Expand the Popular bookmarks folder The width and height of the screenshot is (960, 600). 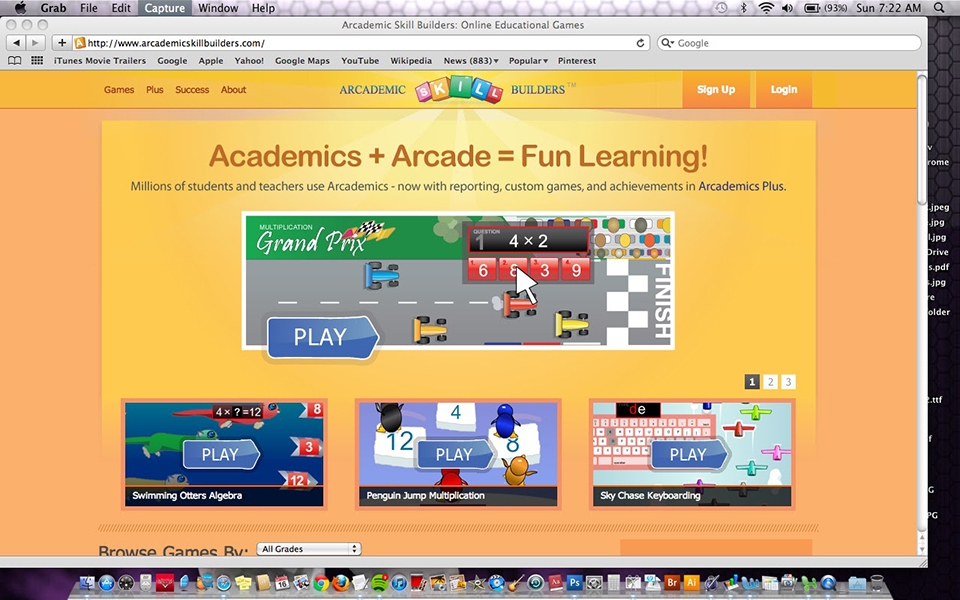(x=528, y=61)
